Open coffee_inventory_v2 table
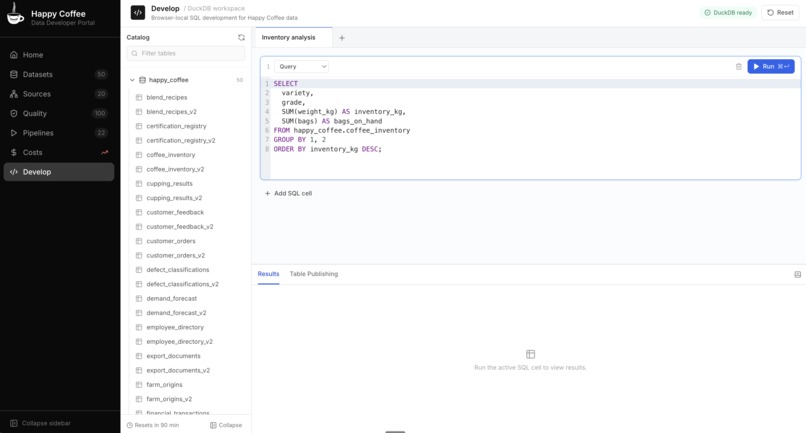Image resolution: width=806 pixels, height=433 pixels. click(x=175, y=169)
